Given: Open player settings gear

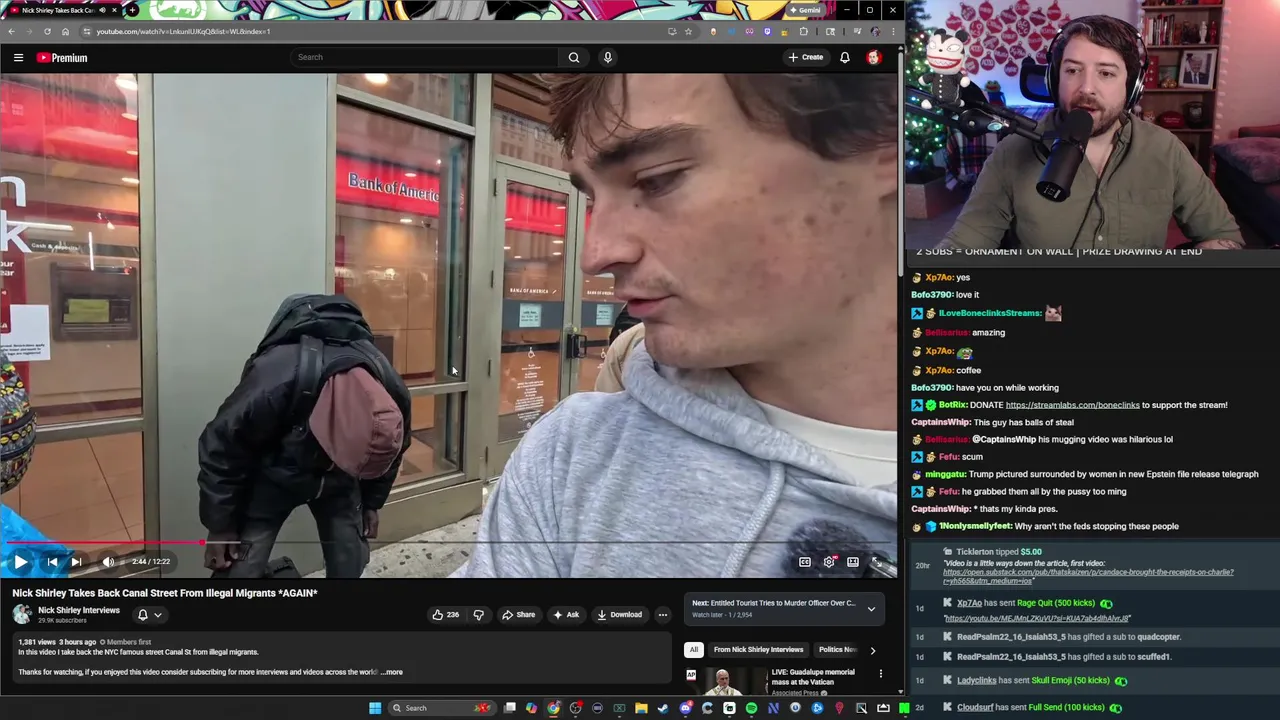Looking at the screenshot, I should click(829, 562).
